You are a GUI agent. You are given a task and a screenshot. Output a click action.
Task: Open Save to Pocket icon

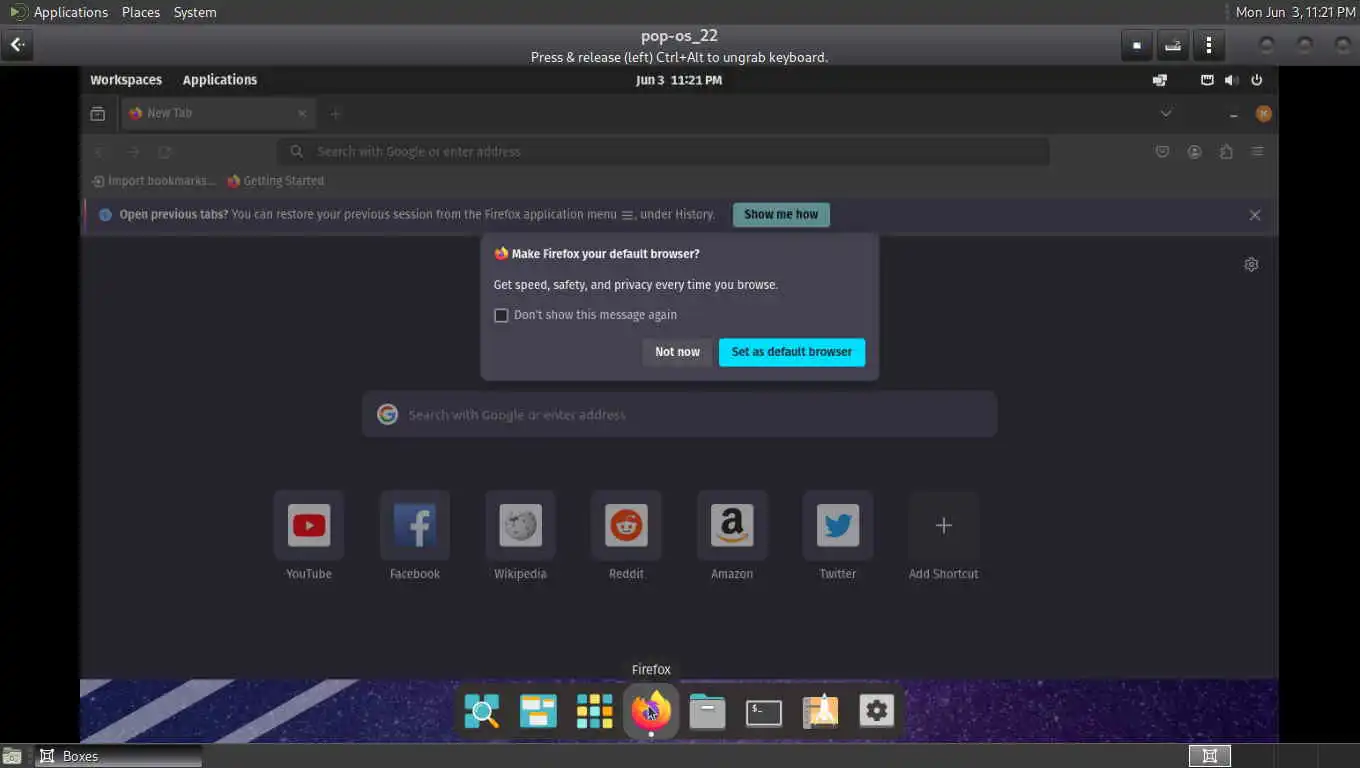1162,152
